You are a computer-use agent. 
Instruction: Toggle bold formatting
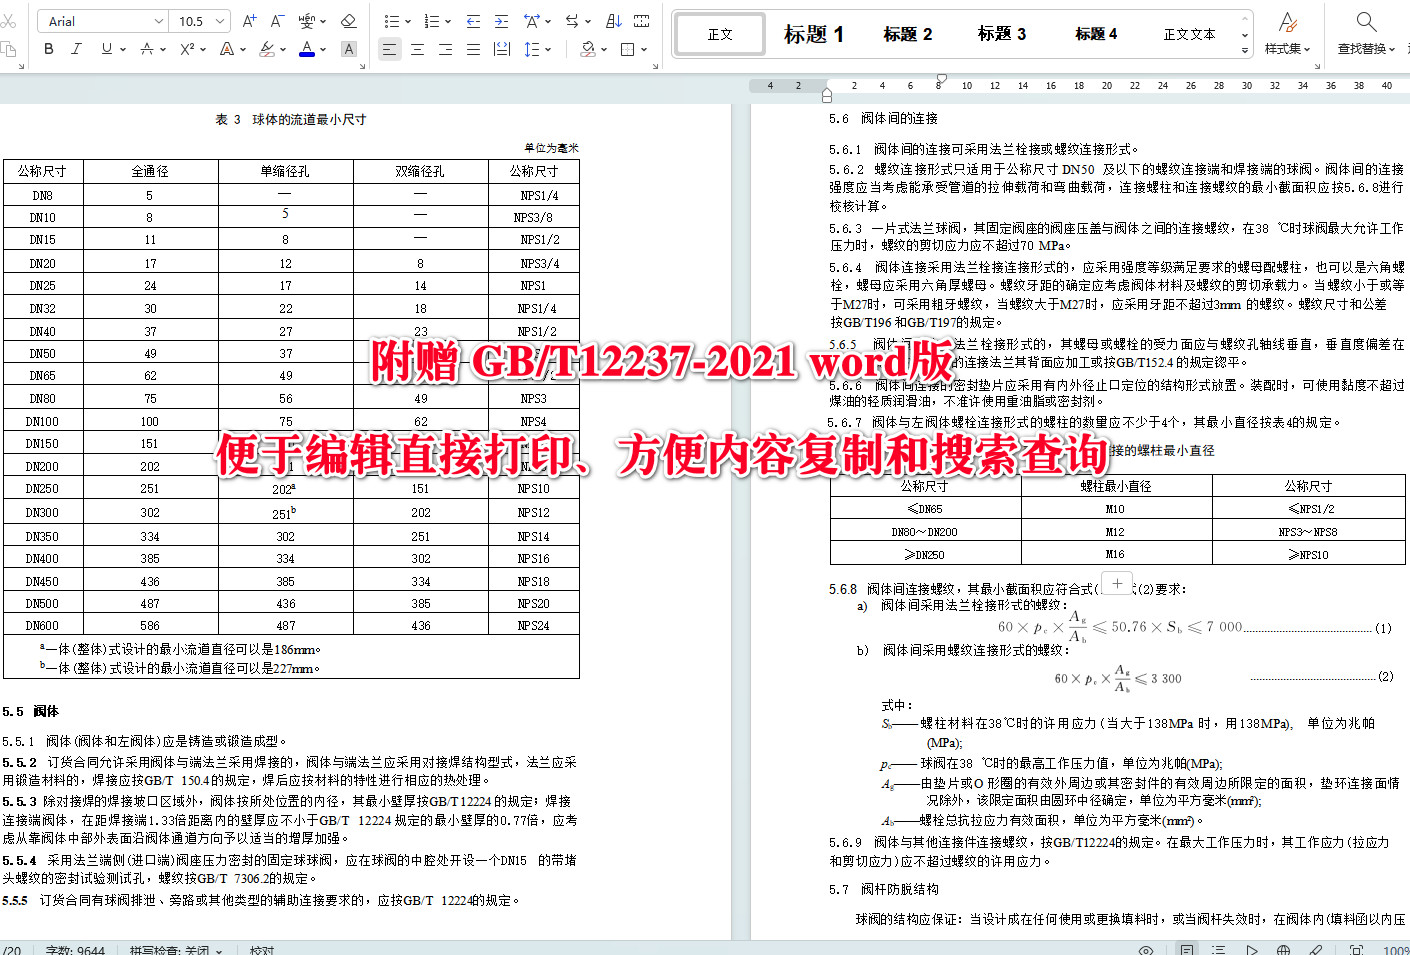click(47, 48)
